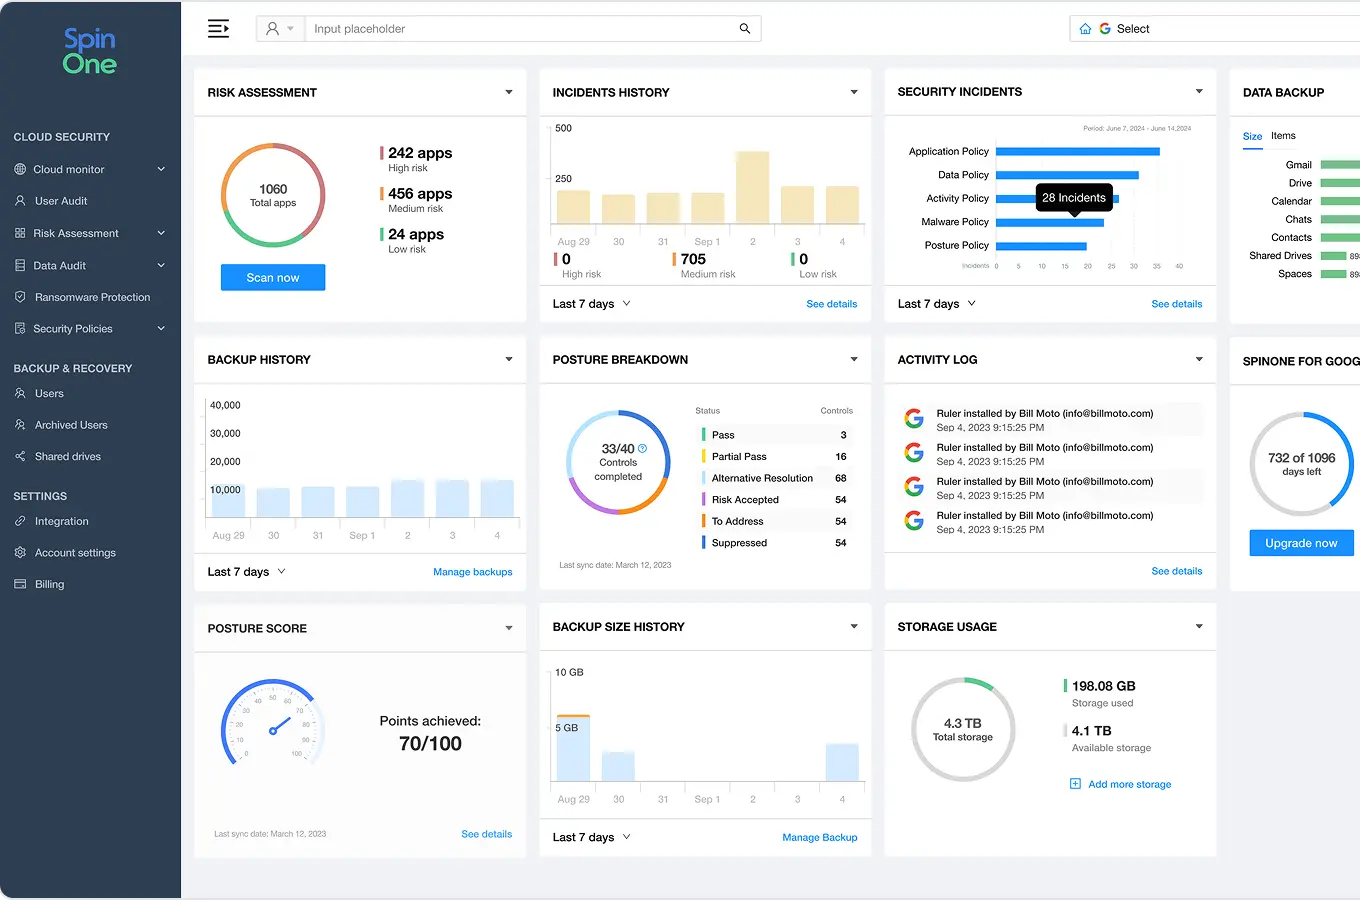Click the search magnifier icon
The image size is (1360, 900).
(745, 29)
